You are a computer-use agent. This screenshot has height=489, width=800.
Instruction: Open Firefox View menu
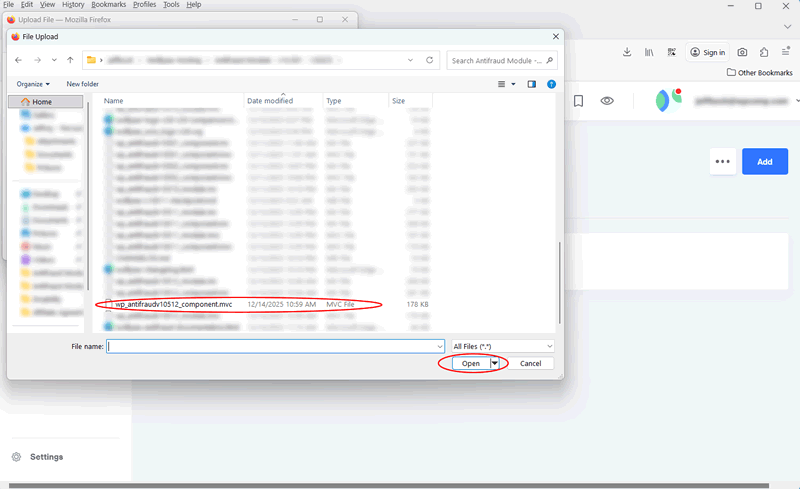pos(47,5)
